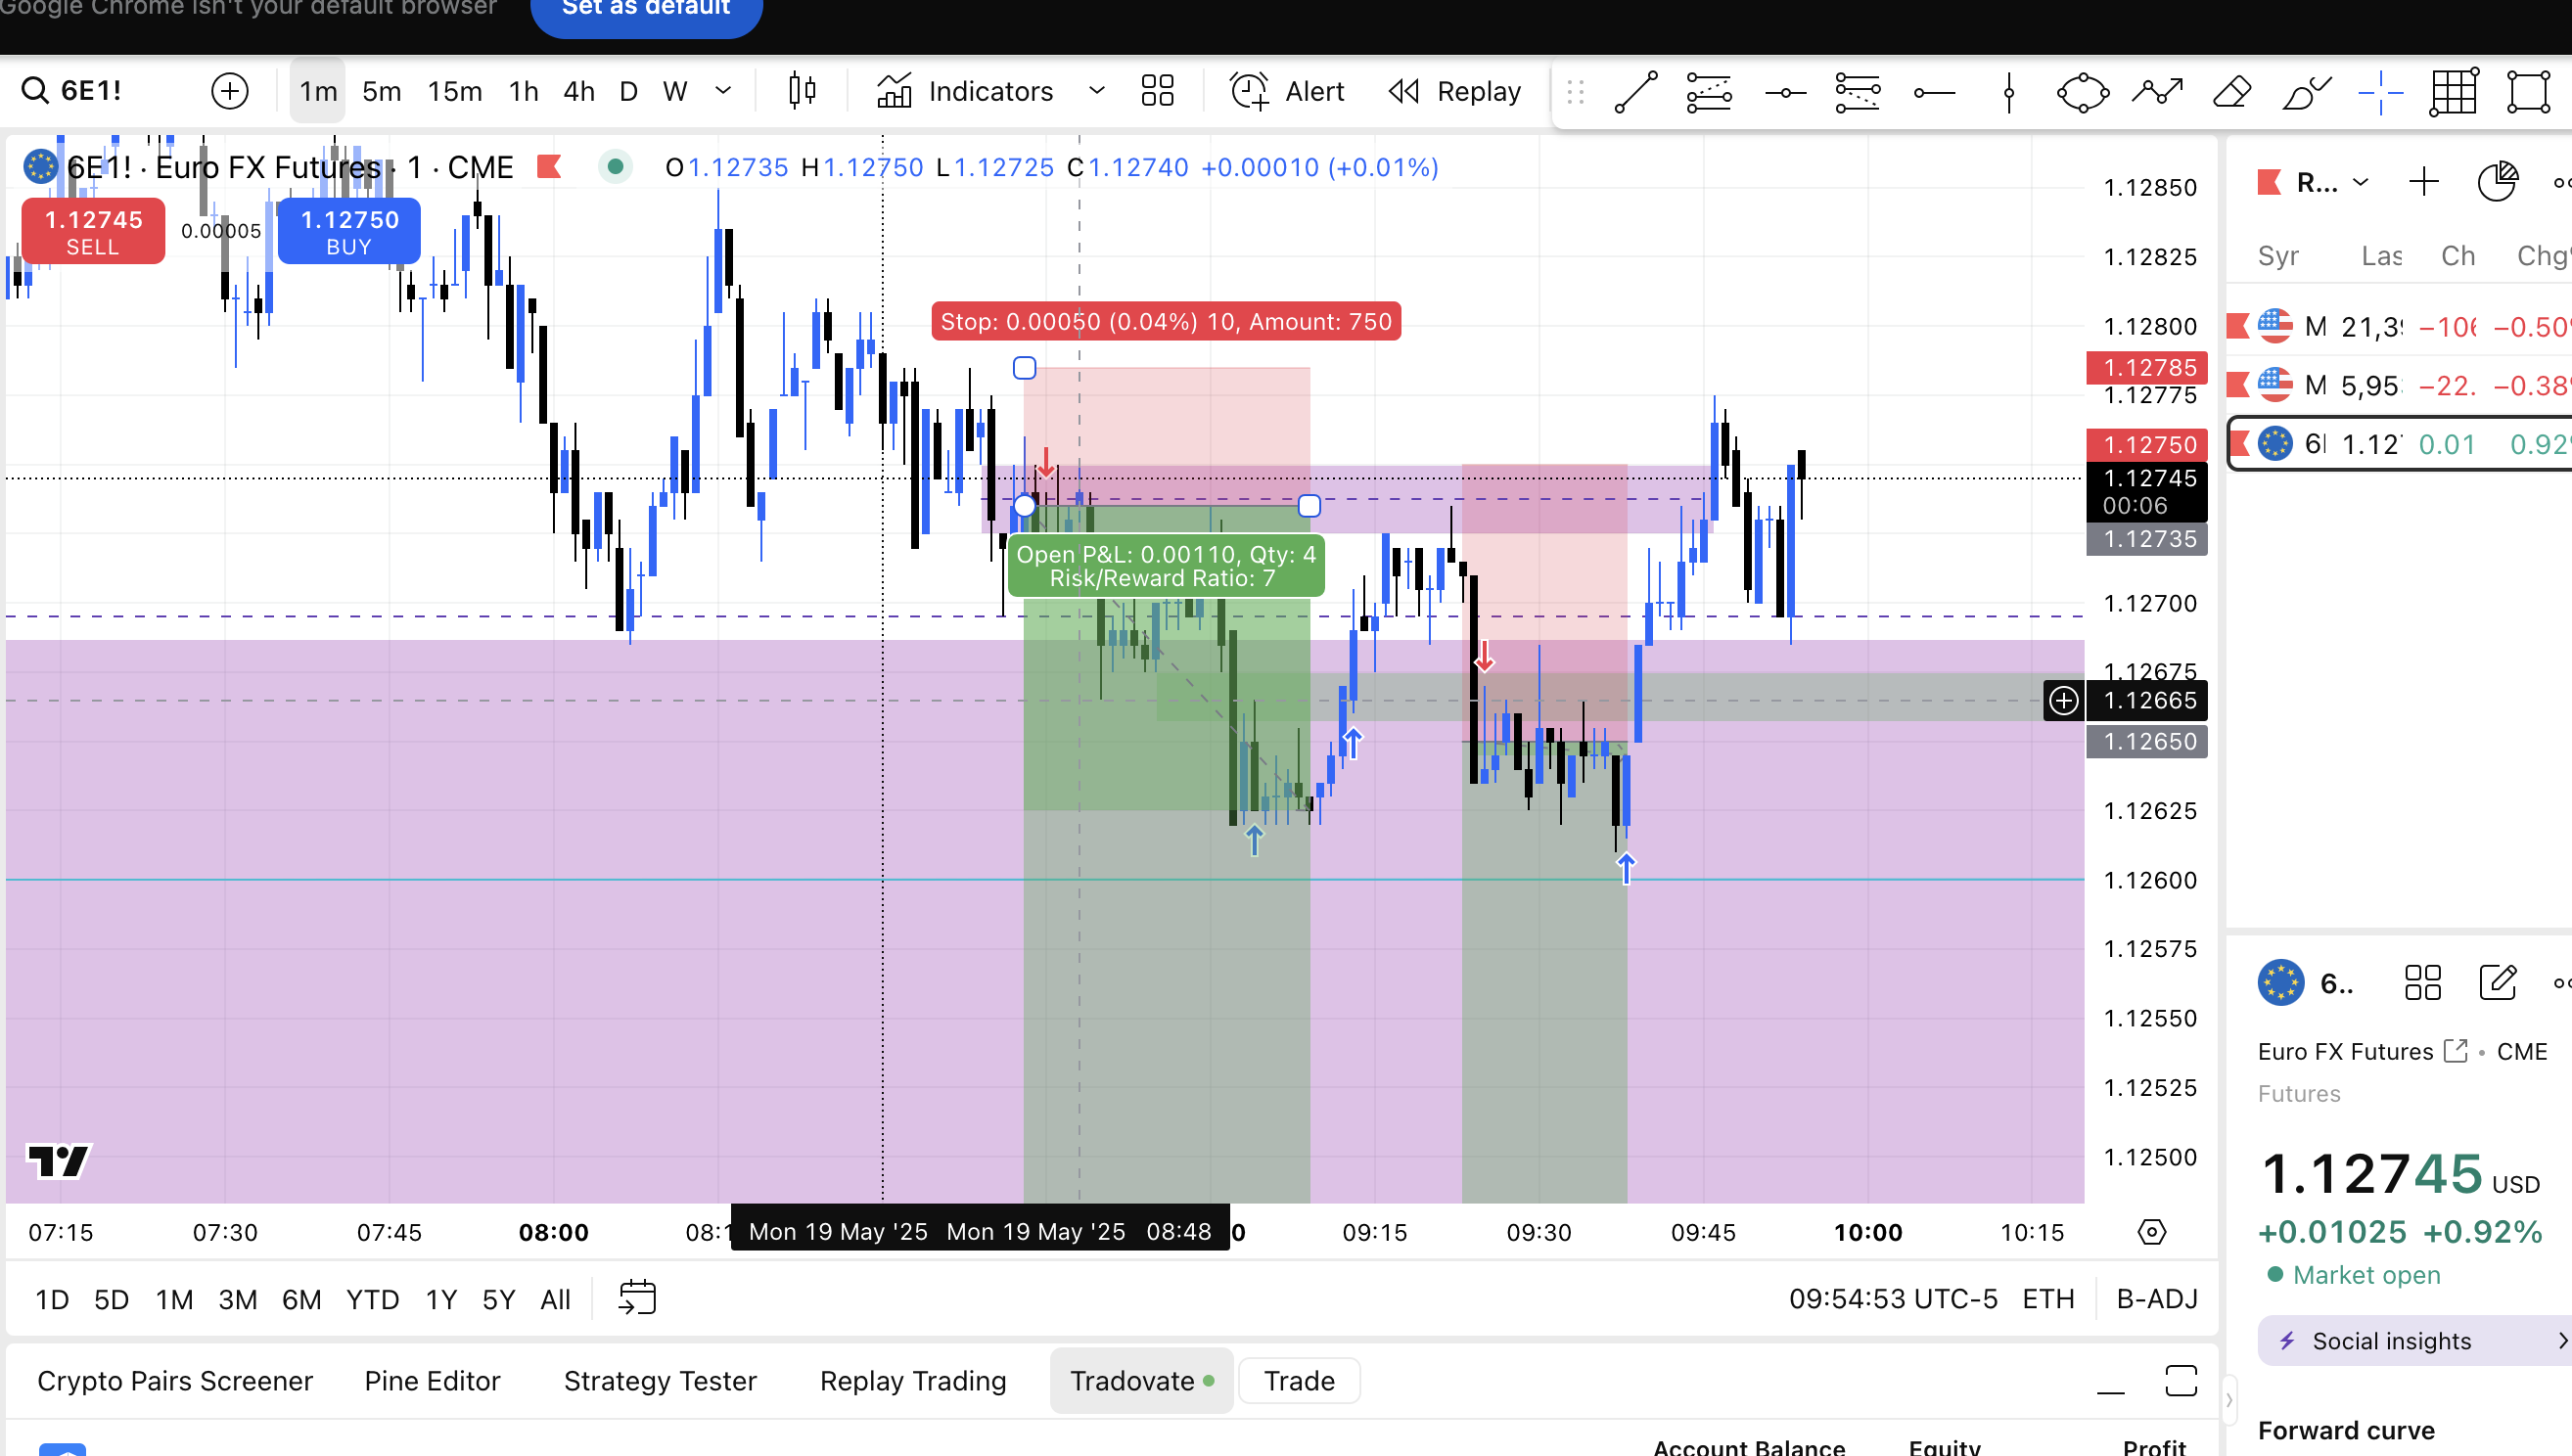Click the add symbol compare plus icon
2572x1456 pixels.
(x=230, y=91)
